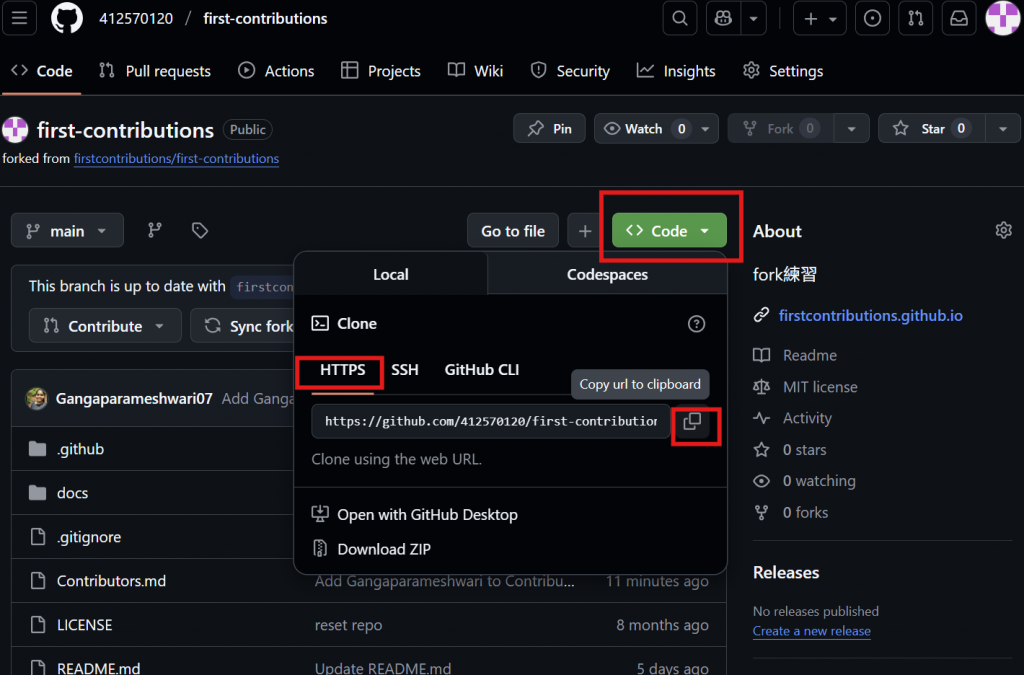Edit About details with gear icon
Screen dimensions: 1024x675
(1003, 230)
